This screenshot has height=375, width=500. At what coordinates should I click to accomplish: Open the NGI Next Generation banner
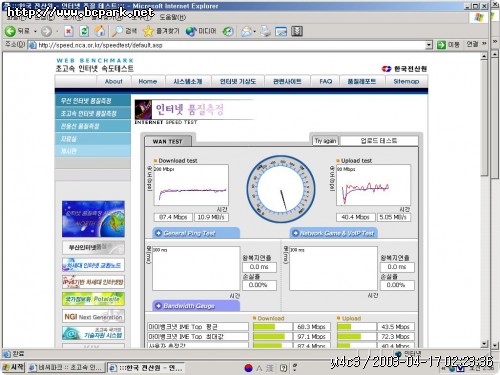[93, 316]
